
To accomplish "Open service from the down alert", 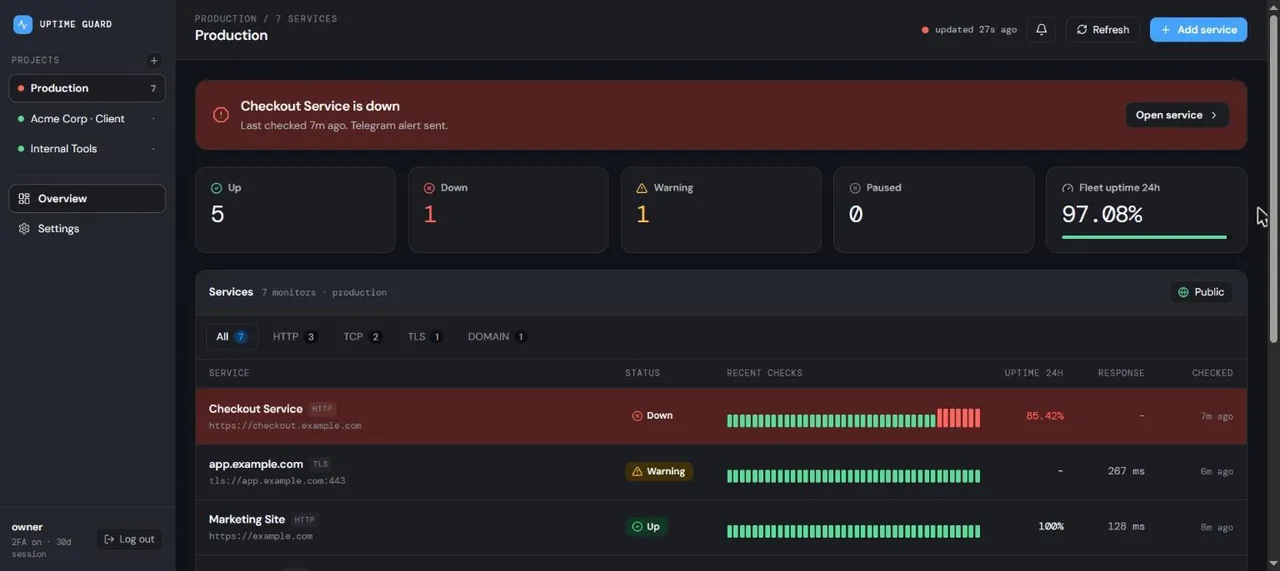I will point(1177,115).
